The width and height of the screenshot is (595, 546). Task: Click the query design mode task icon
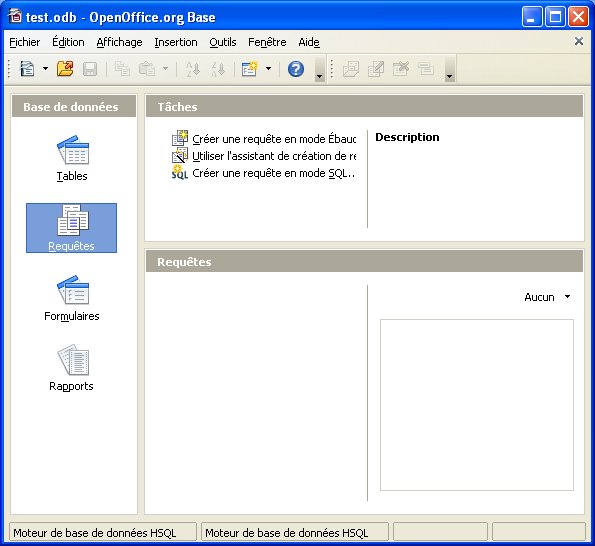click(179, 138)
